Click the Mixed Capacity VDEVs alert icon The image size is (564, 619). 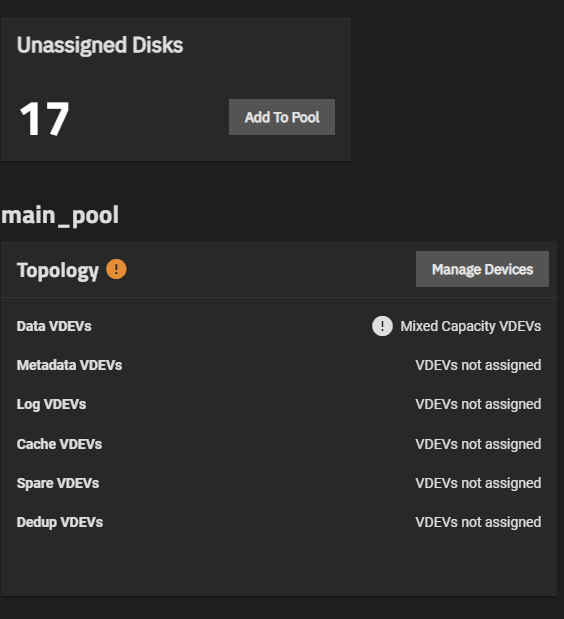pyautogui.click(x=382, y=326)
